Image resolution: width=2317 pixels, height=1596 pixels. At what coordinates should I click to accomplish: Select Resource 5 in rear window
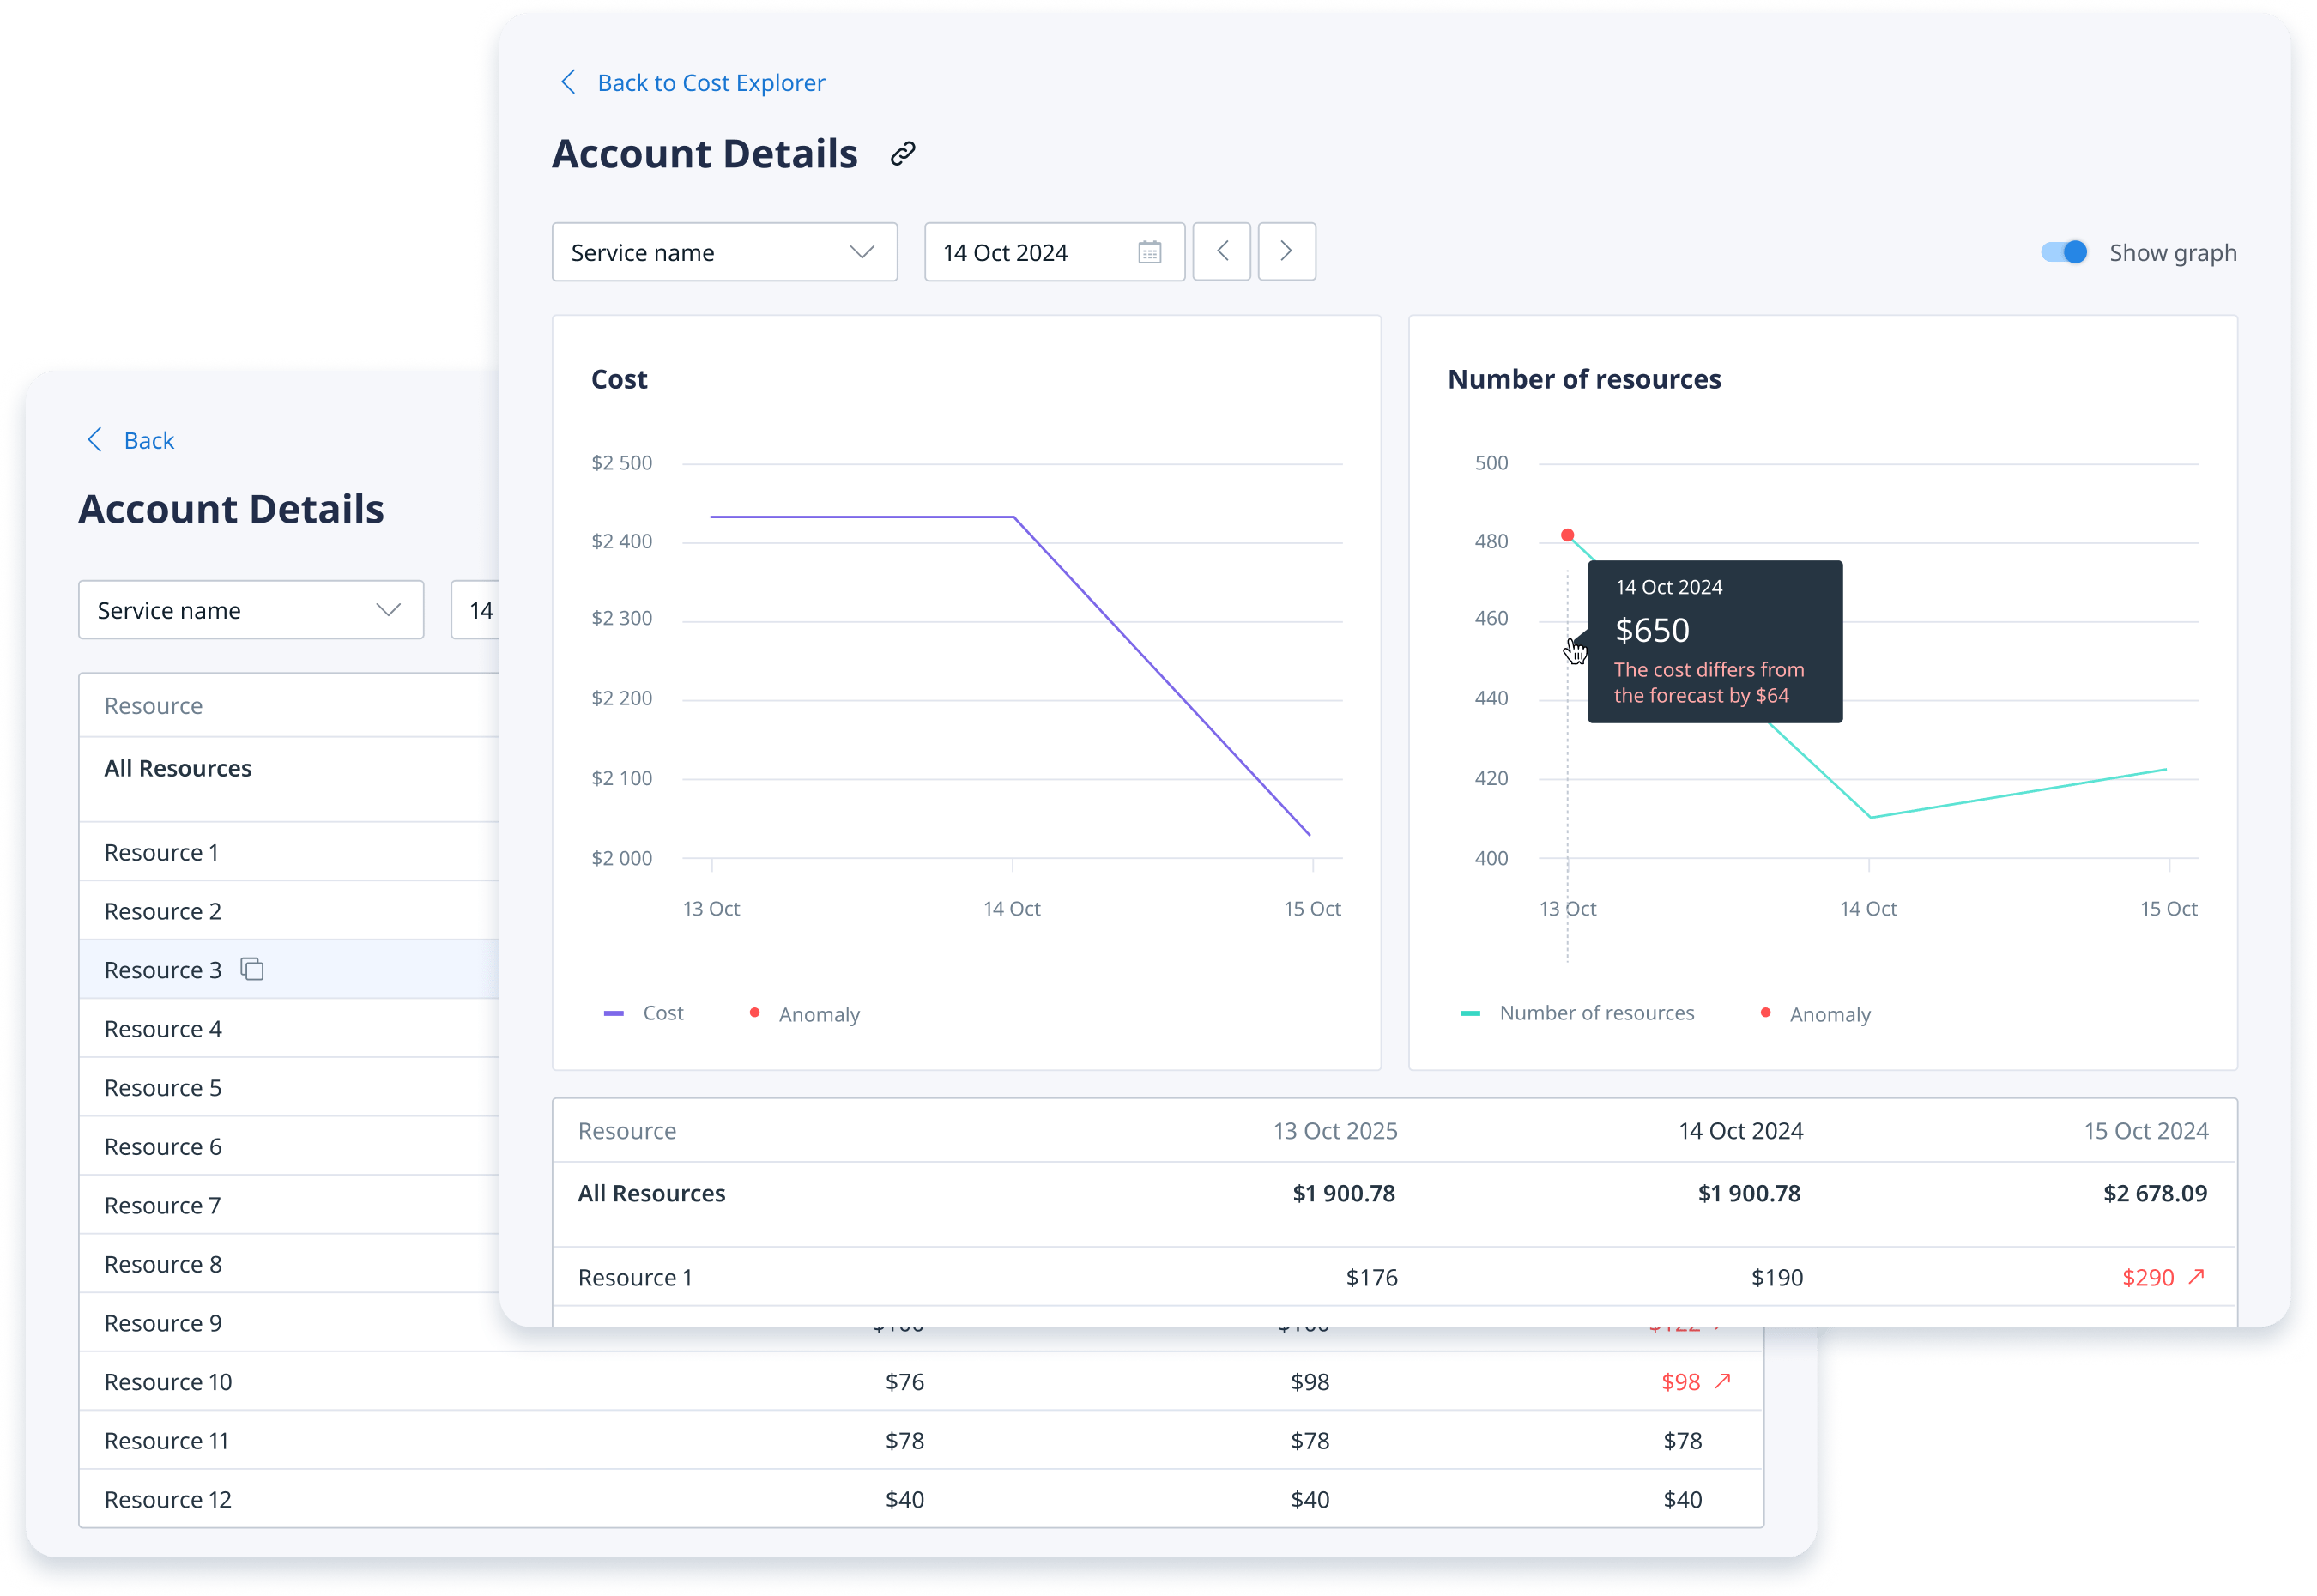(x=290, y=1087)
